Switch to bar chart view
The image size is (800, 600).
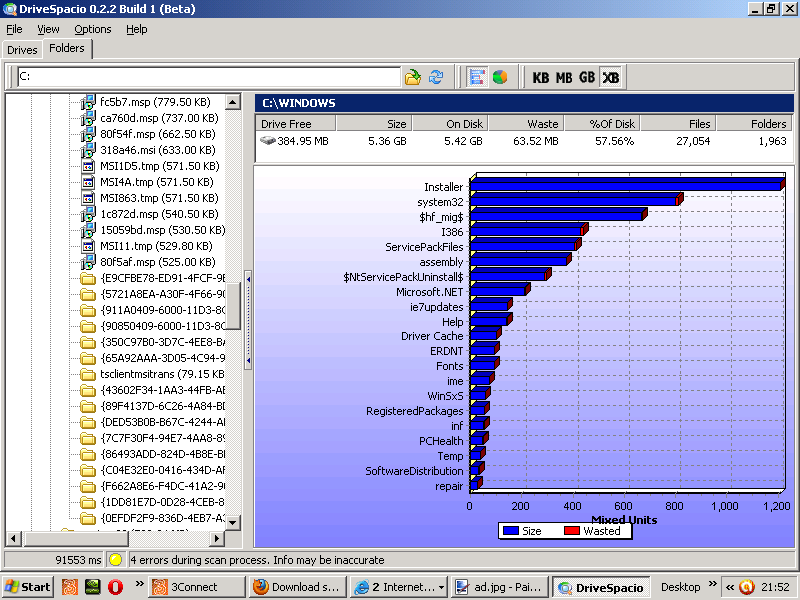click(x=477, y=77)
